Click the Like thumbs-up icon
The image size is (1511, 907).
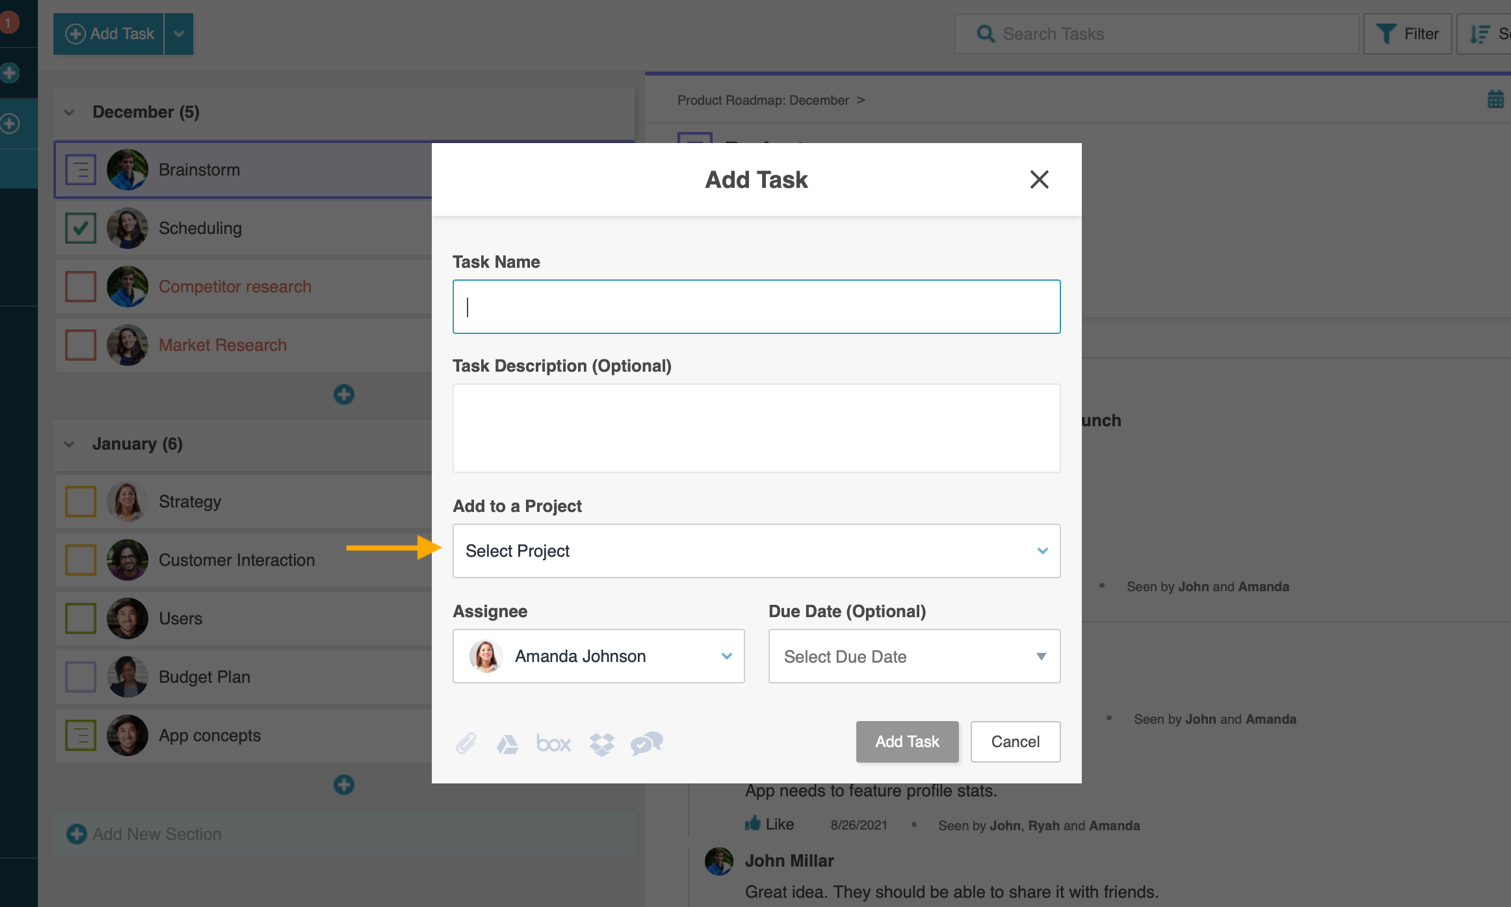point(753,824)
